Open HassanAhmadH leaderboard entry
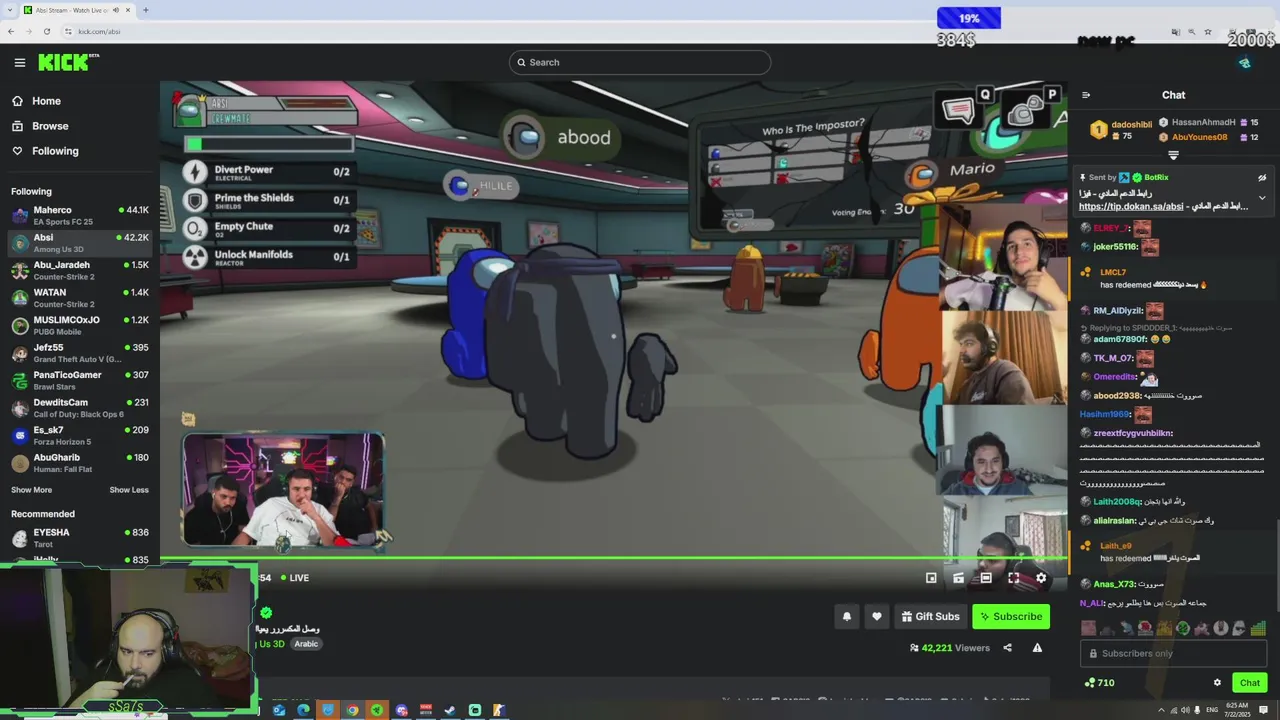Viewport: 1280px width, 720px height. click(1208, 122)
